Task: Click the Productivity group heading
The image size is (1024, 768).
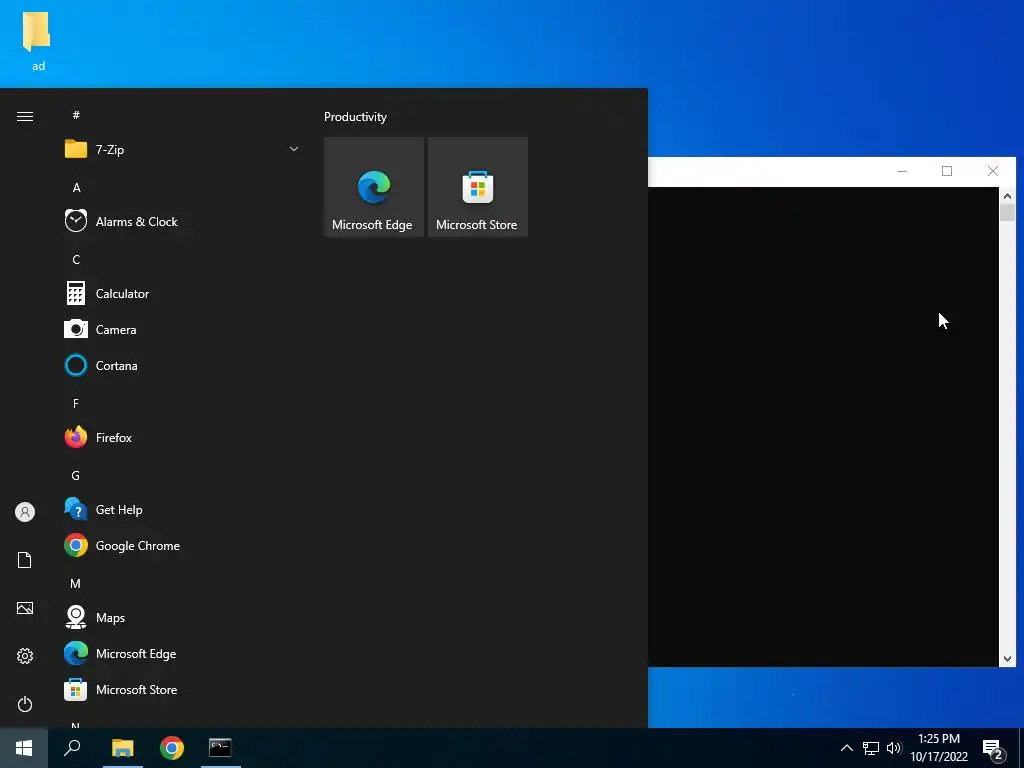Action: [355, 117]
